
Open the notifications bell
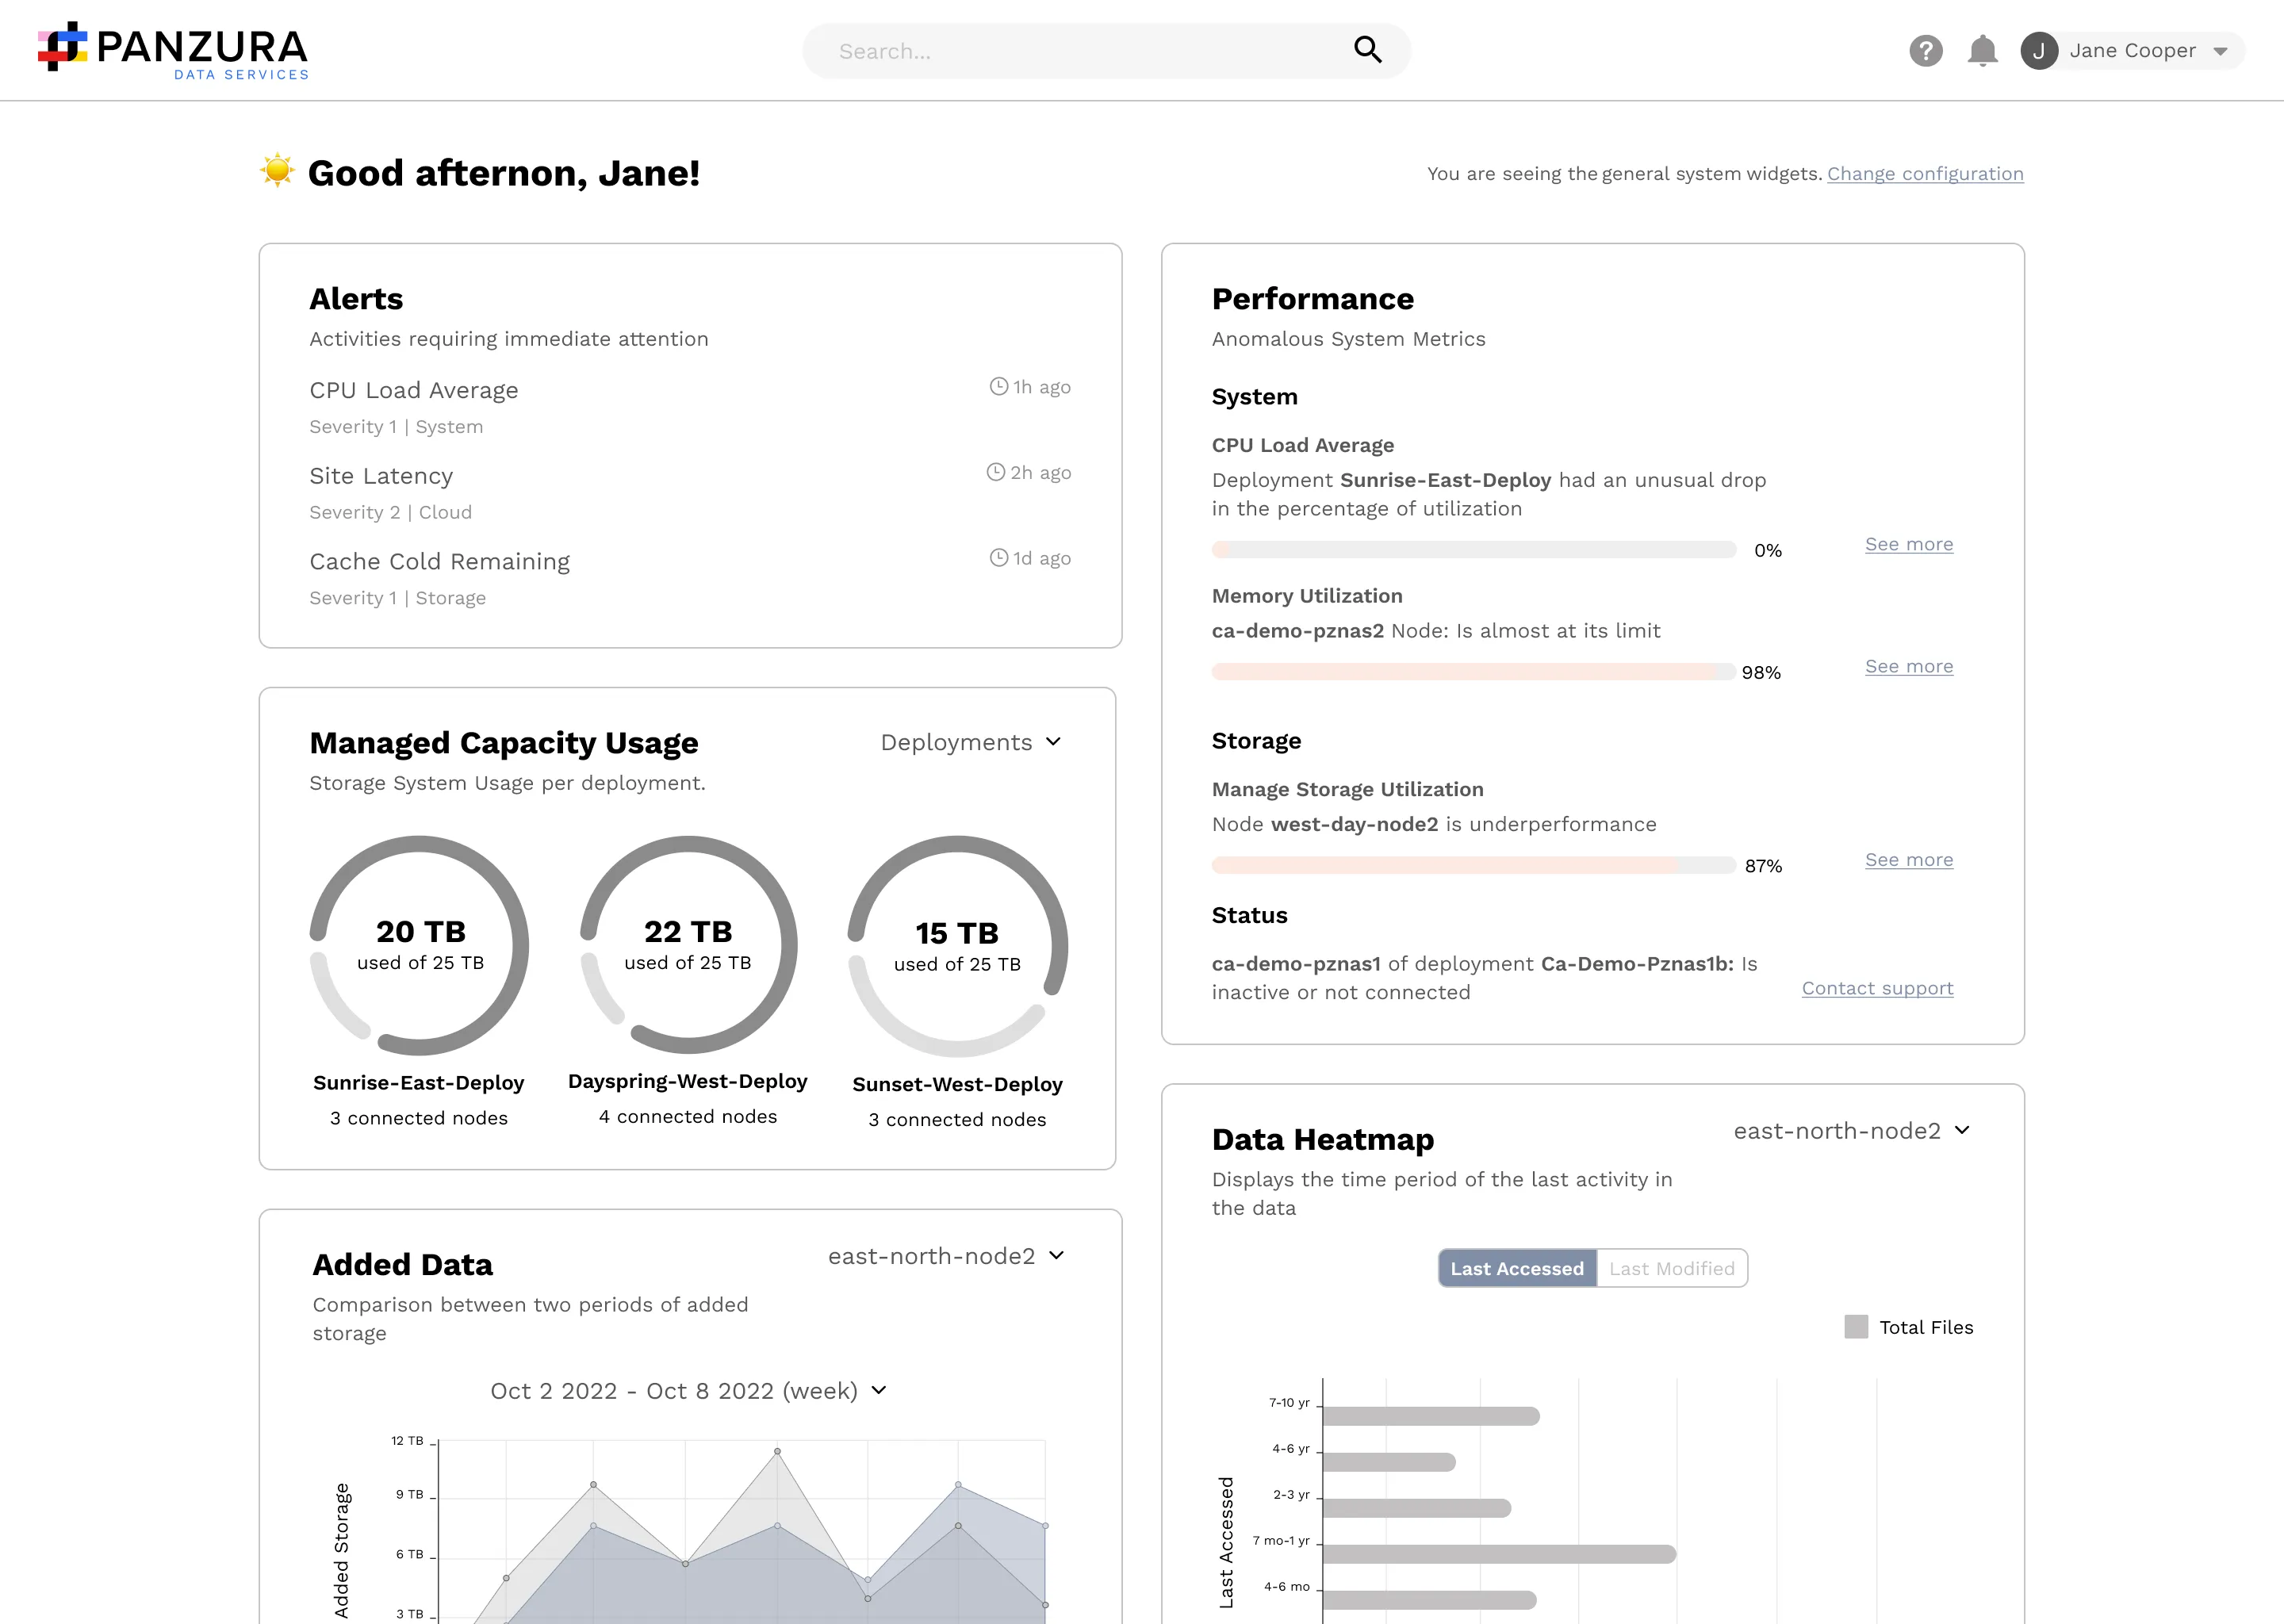(x=1982, y=50)
